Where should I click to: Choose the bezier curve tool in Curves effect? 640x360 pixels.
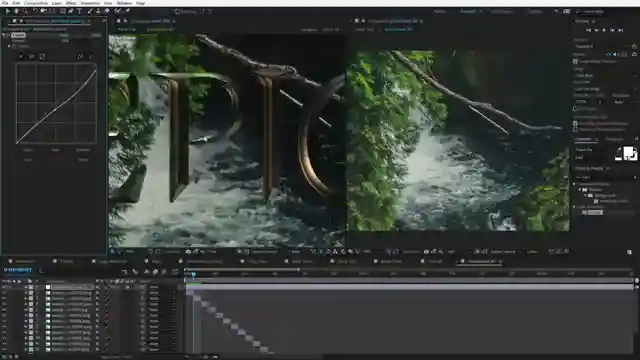(x=80, y=56)
